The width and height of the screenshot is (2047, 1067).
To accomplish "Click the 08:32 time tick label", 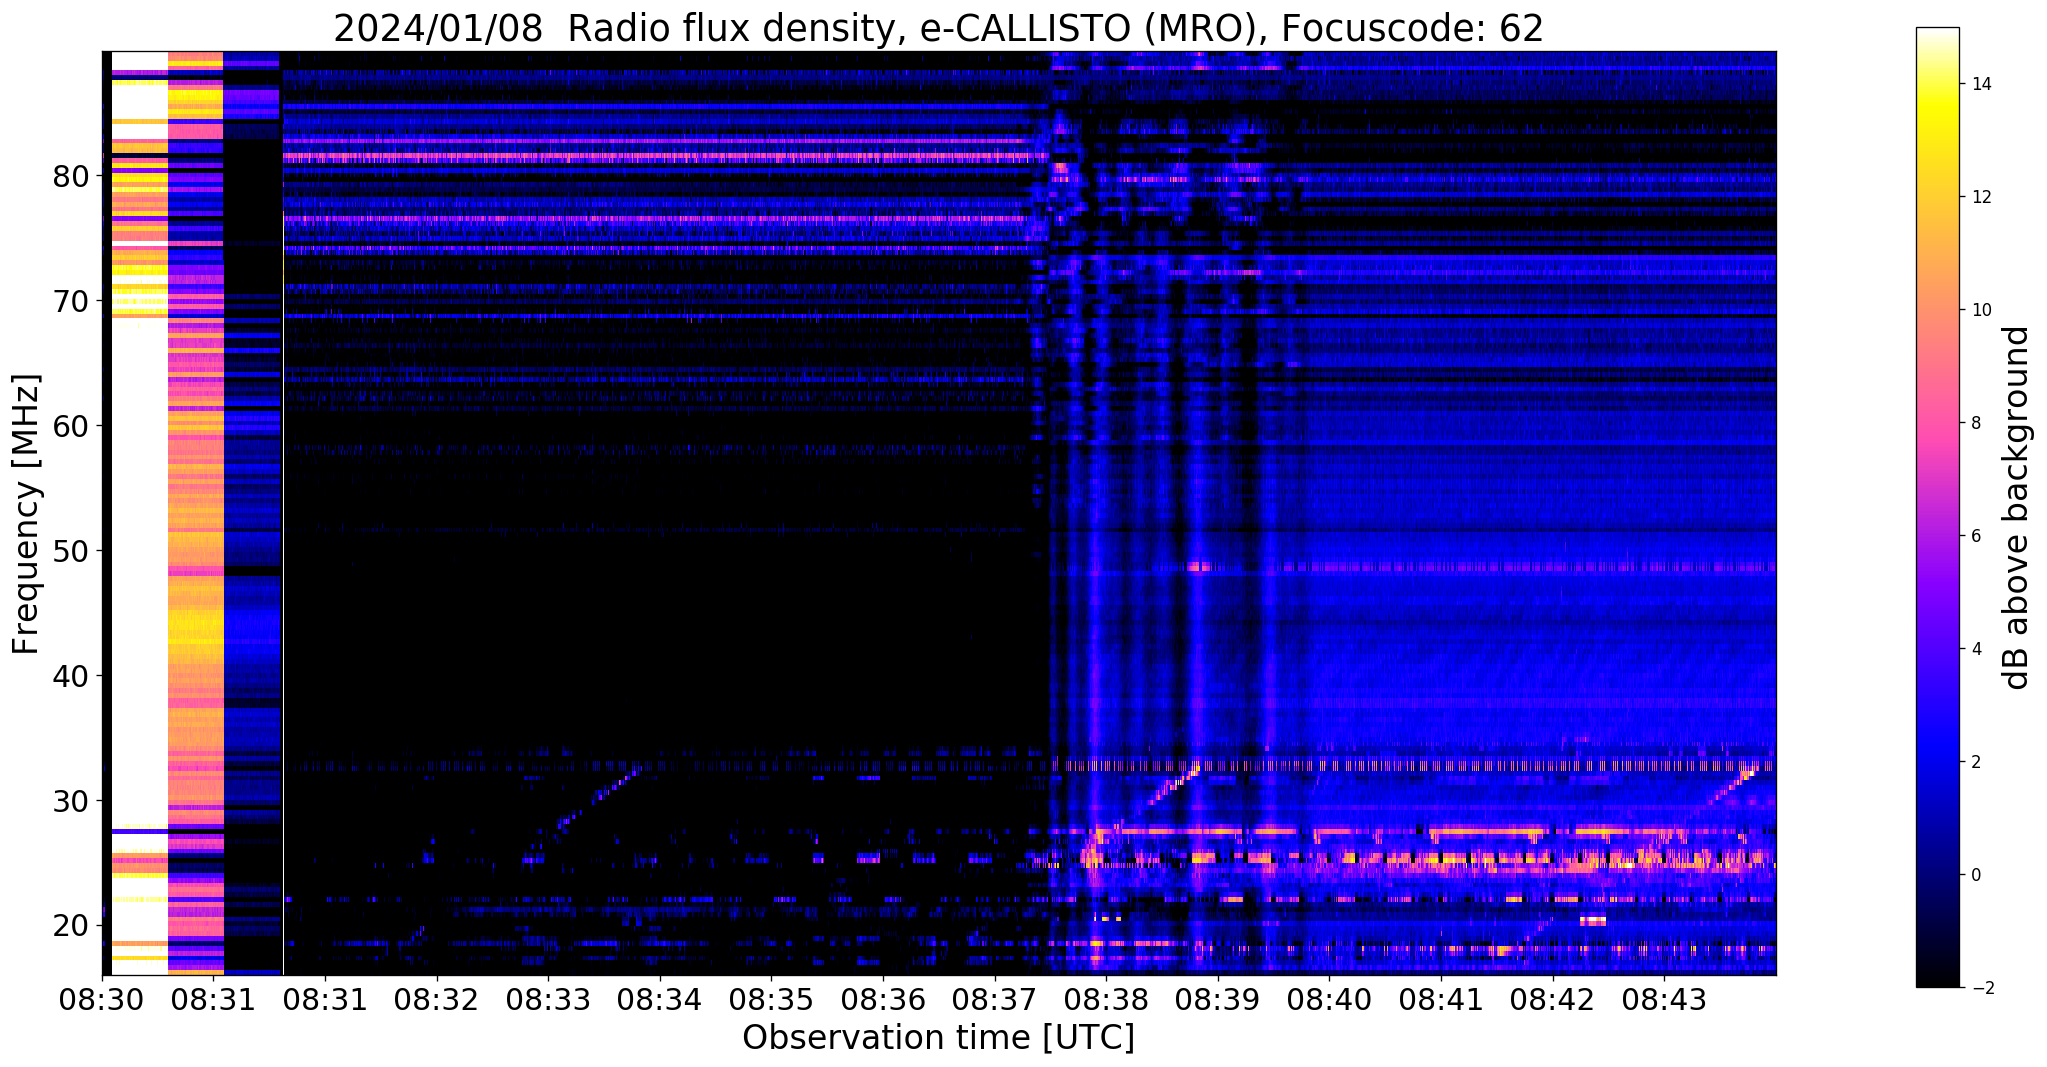I will point(437,999).
